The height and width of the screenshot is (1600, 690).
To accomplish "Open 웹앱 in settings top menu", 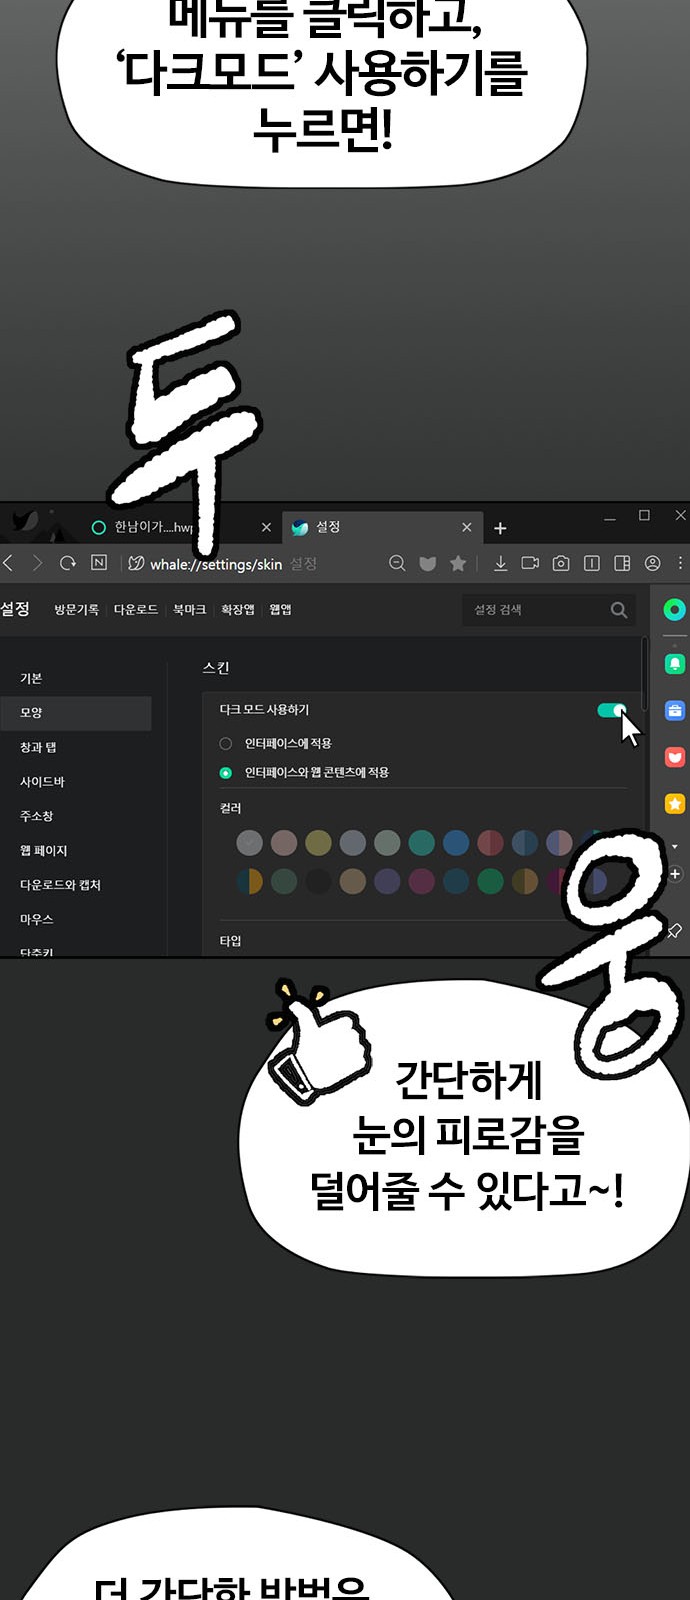I will coord(281,609).
